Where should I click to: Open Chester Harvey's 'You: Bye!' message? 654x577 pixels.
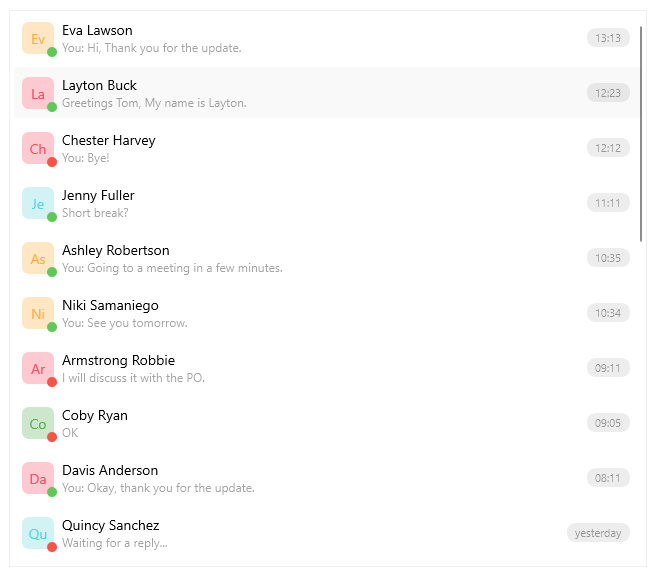click(x=86, y=158)
